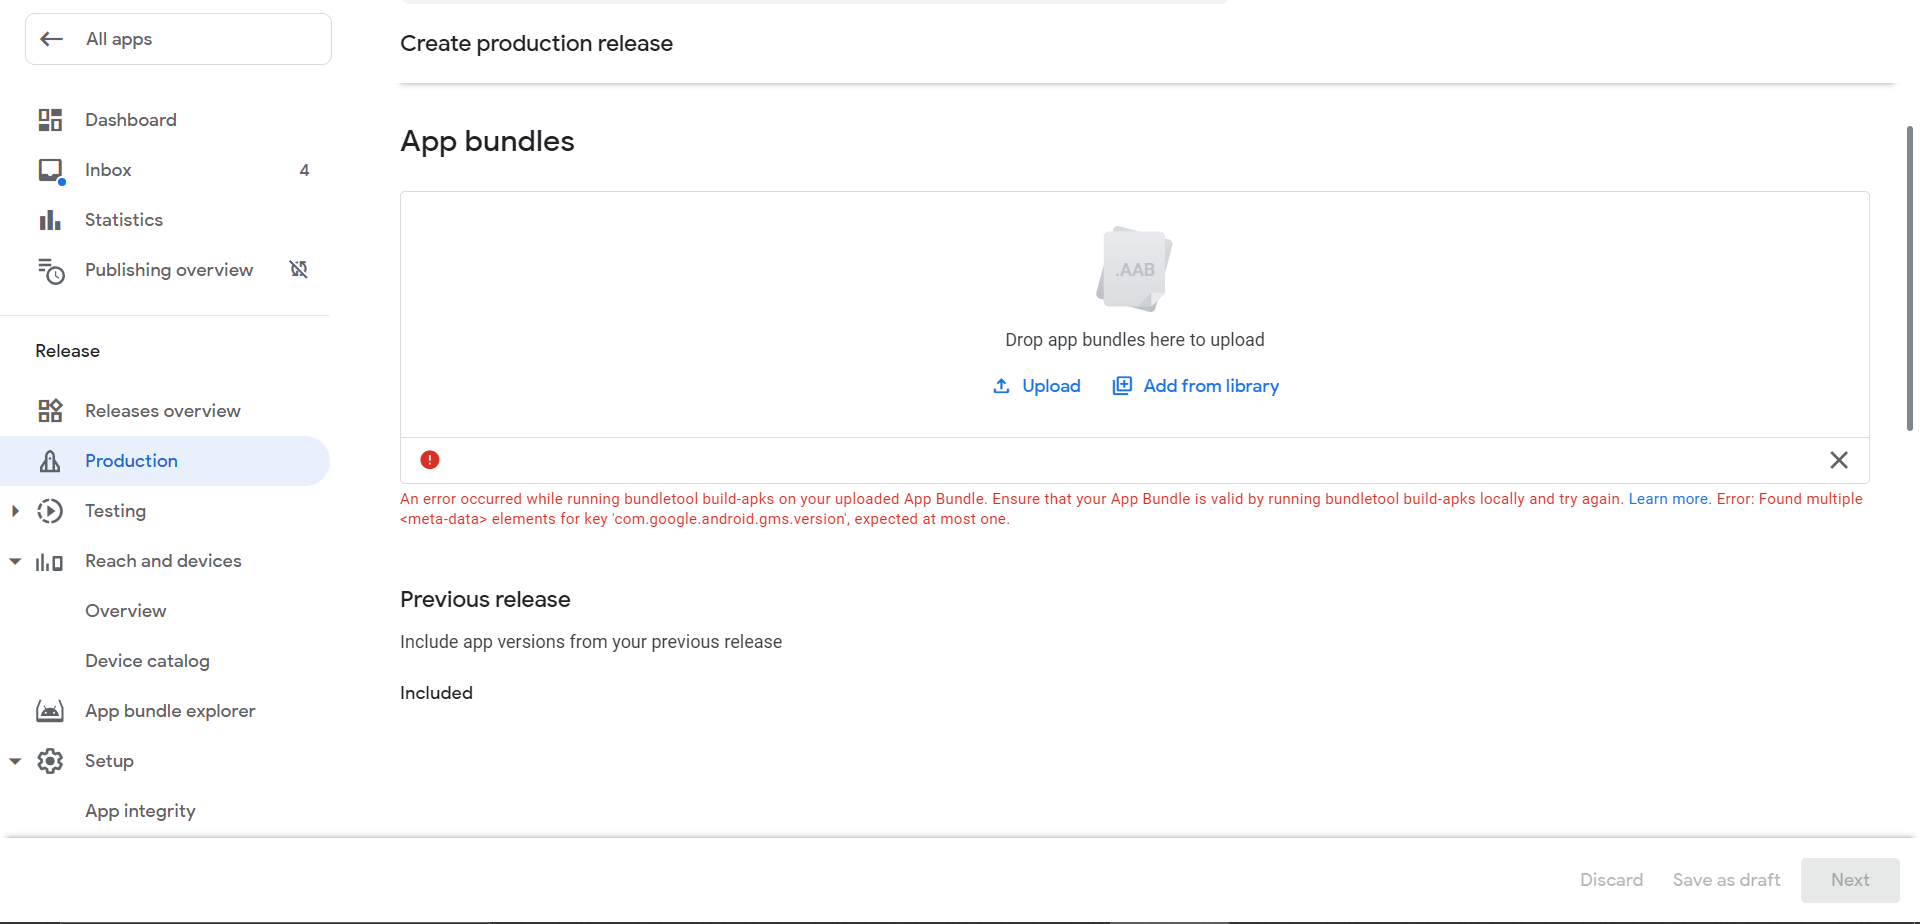Click the Reach and devices label
The width and height of the screenshot is (1920, 924).
pos(163,561)
